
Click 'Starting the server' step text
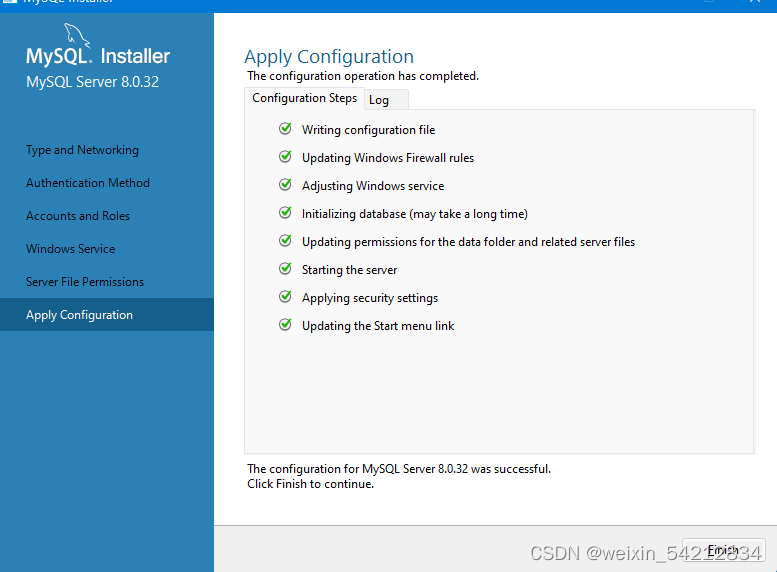point(349,270)
